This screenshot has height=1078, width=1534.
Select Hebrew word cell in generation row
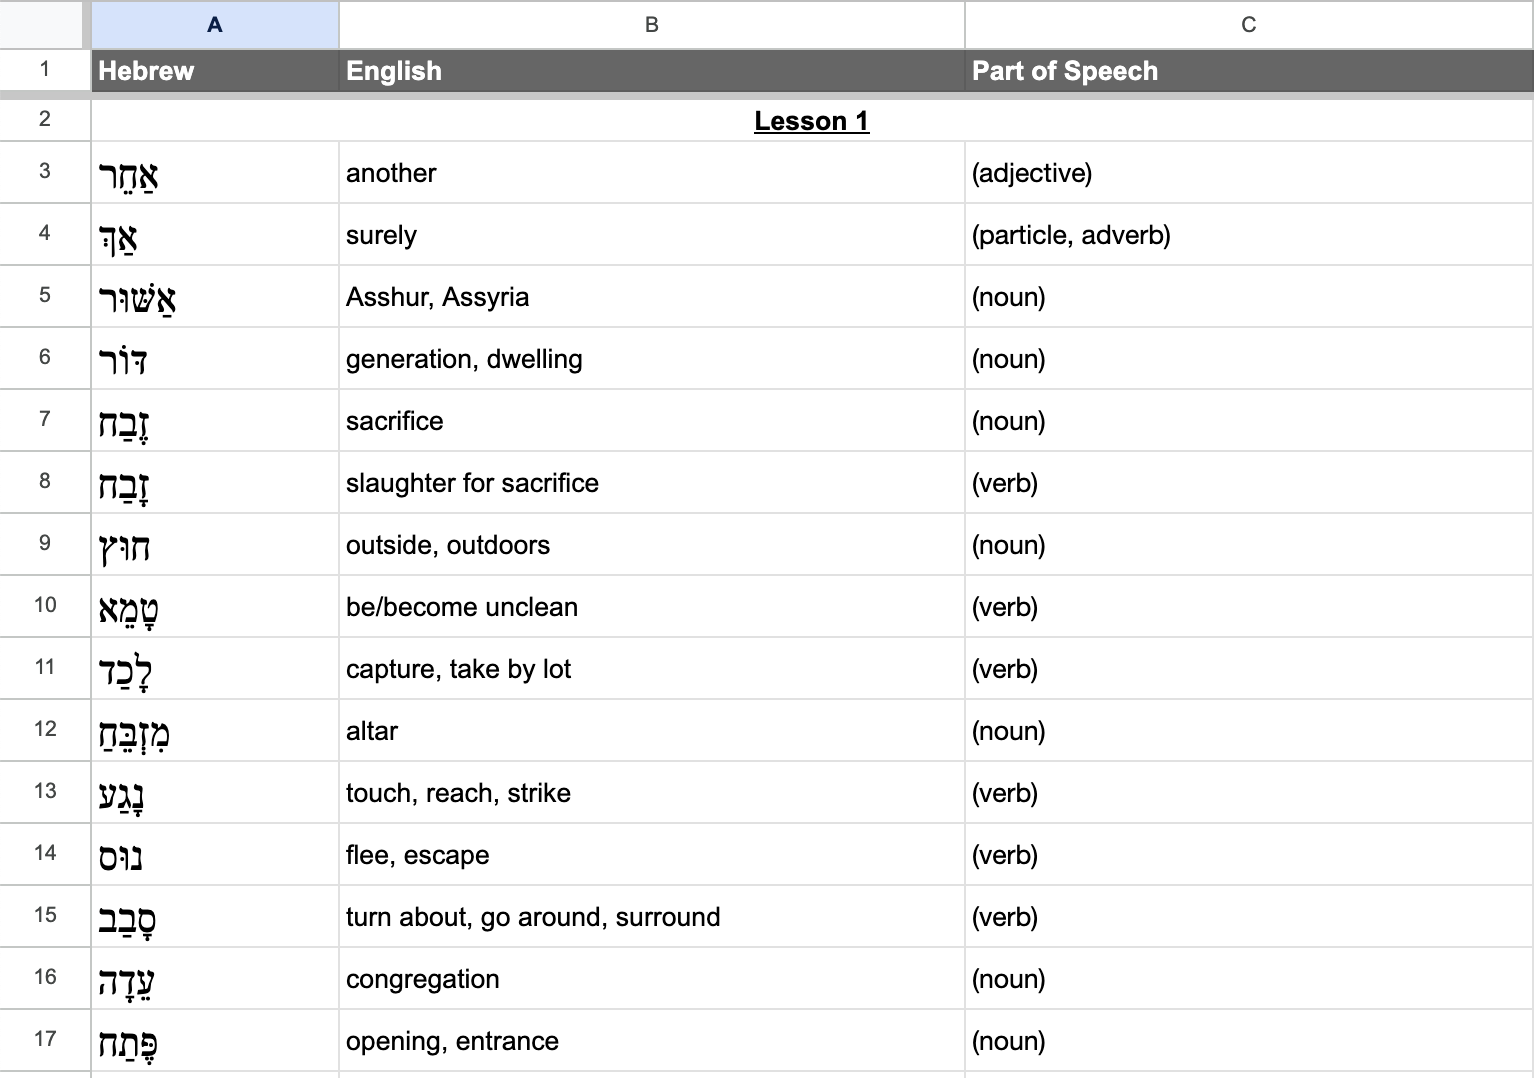click(x=215, y=359)
